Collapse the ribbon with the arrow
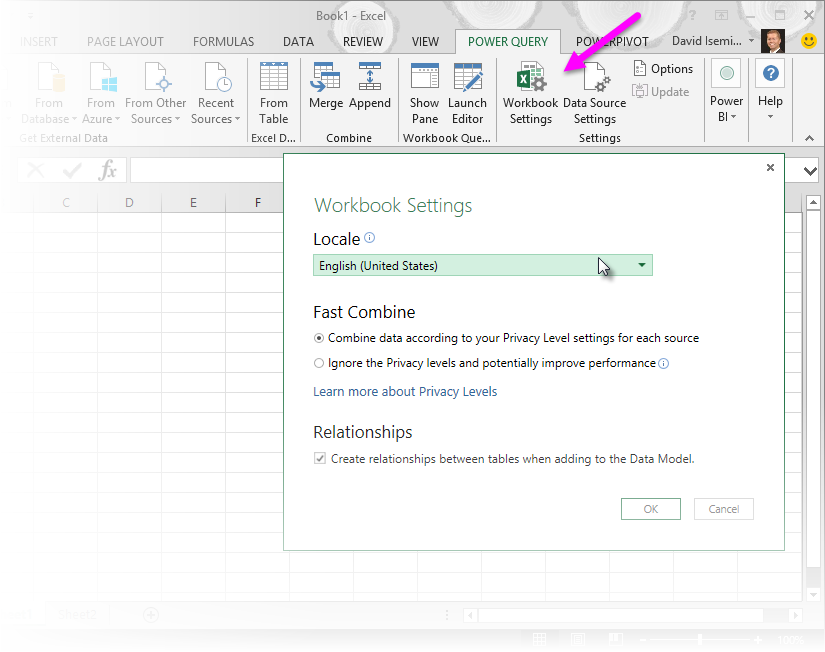Viewport: 825px width, 652px height. pos(809,138)
